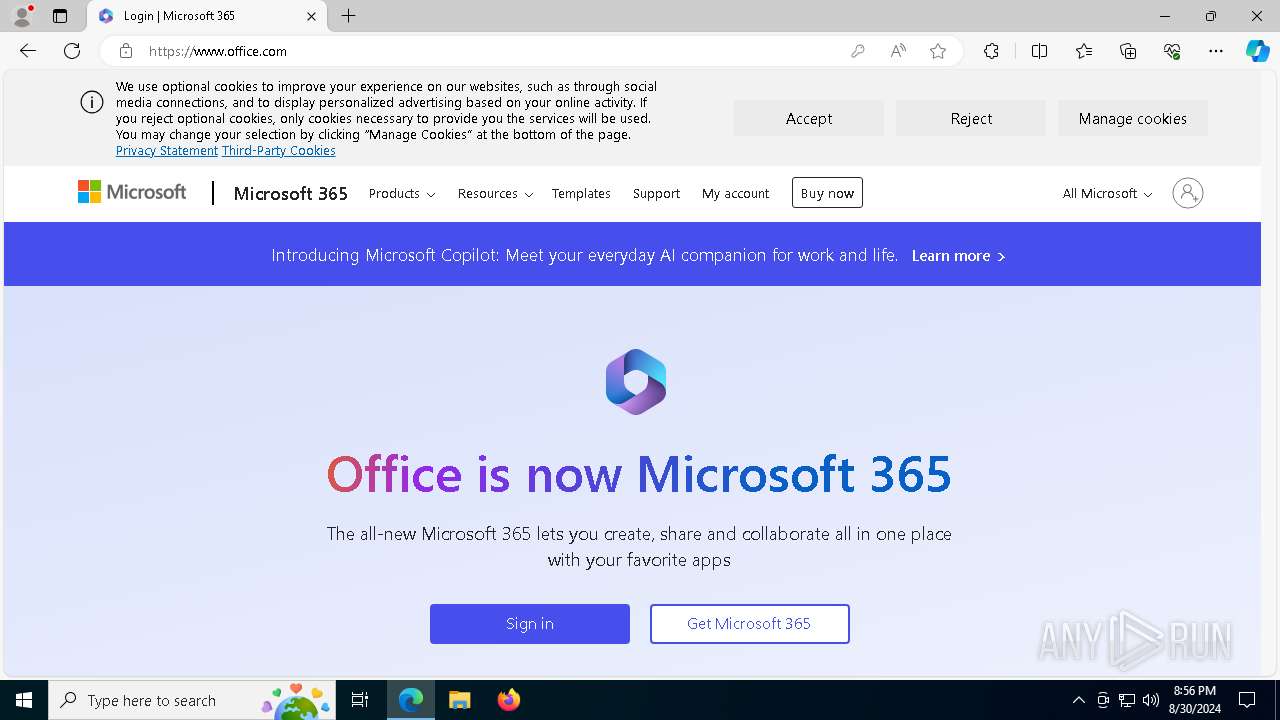Open File Explorer from the taskbar

click(459, 700)
